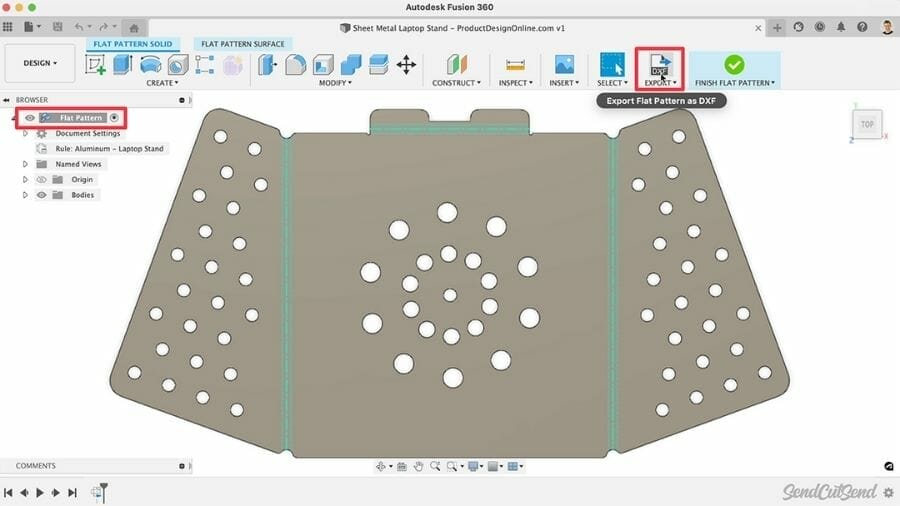Click the Redo arrow icon

(x=103, y=26)
